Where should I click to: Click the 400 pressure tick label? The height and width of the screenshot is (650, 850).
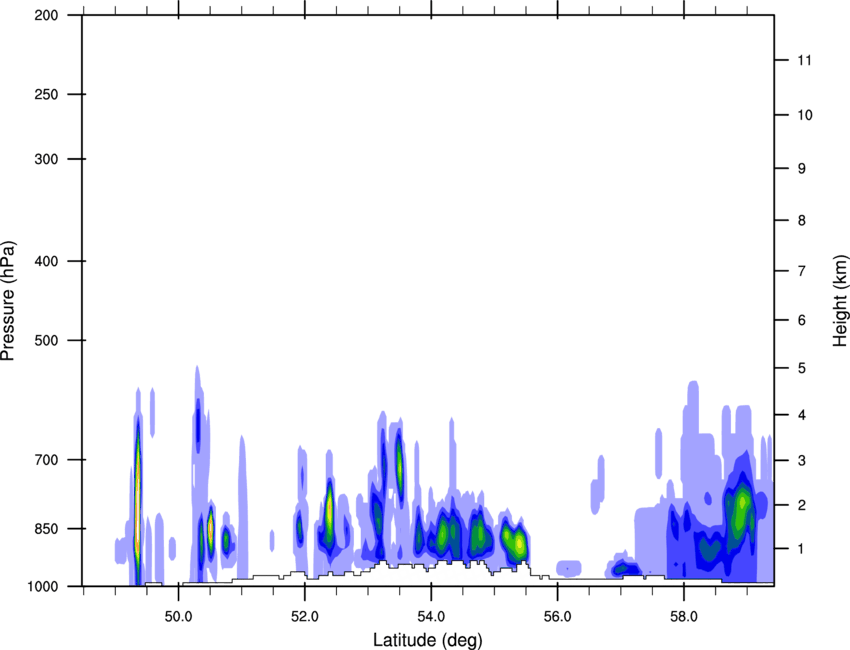click(x=46, y=261)
